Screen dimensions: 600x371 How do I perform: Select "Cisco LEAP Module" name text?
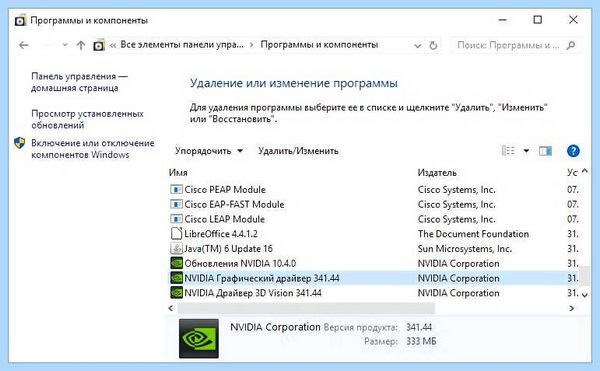pos(225,219)
